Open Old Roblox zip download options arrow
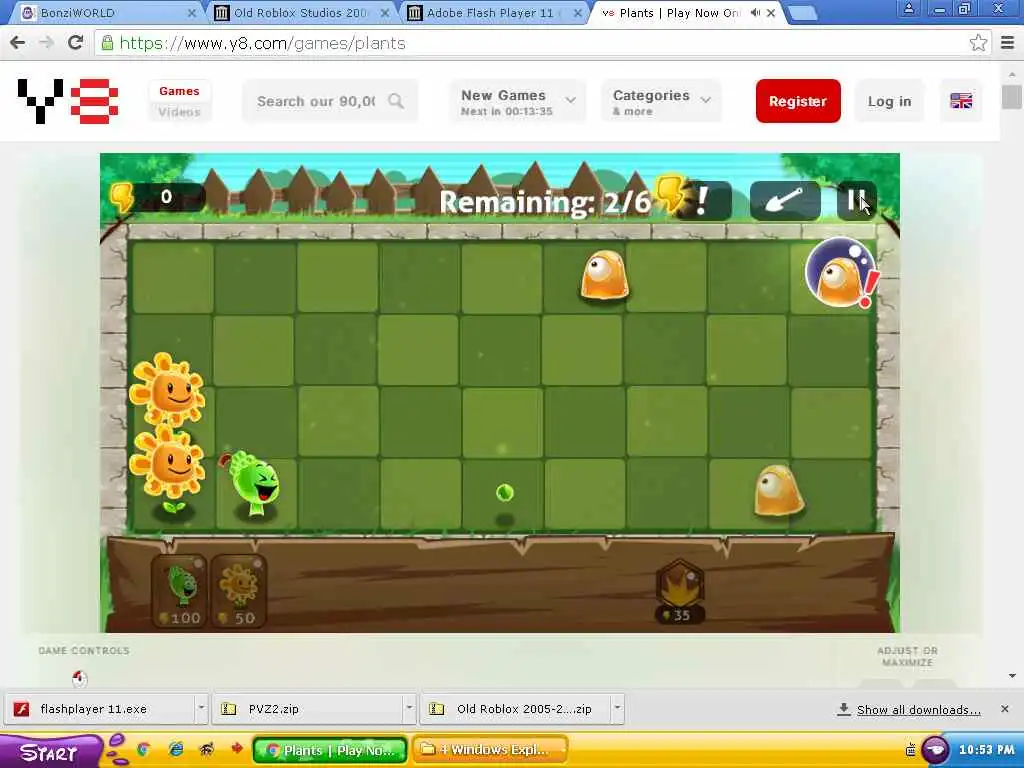 [617, 709]
